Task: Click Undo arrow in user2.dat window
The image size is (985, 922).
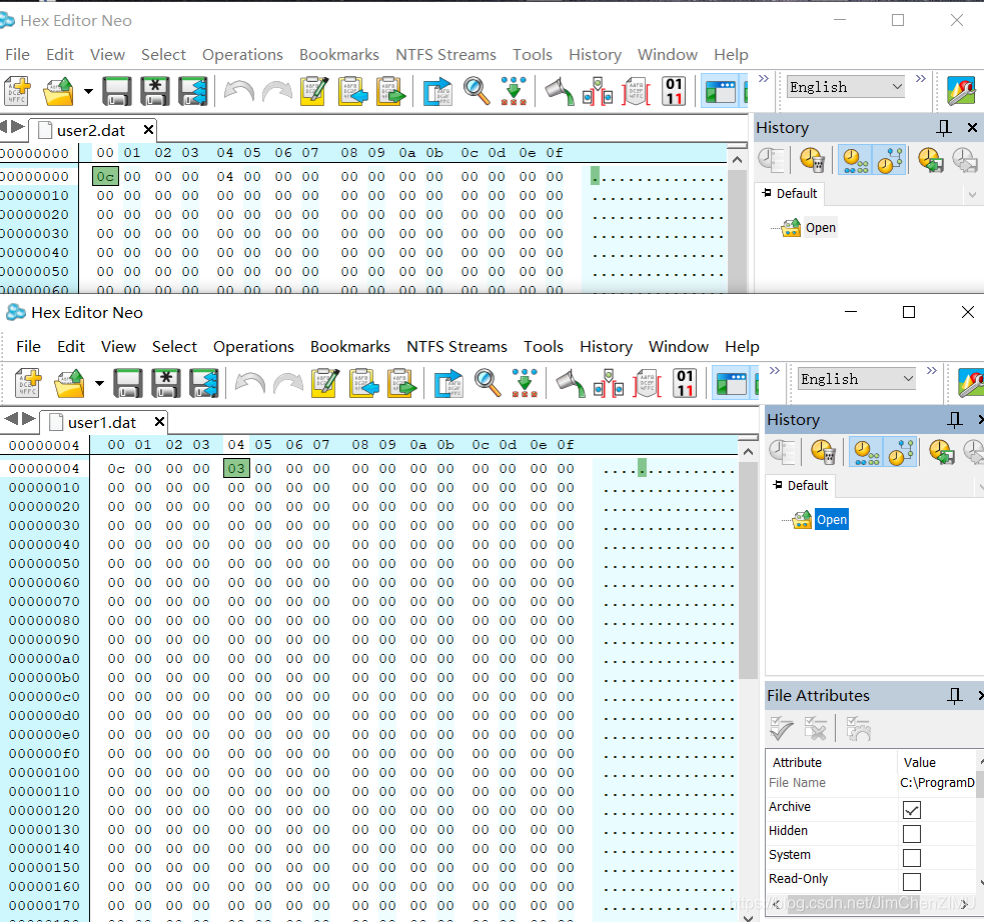Action: [x=239, y=91]
